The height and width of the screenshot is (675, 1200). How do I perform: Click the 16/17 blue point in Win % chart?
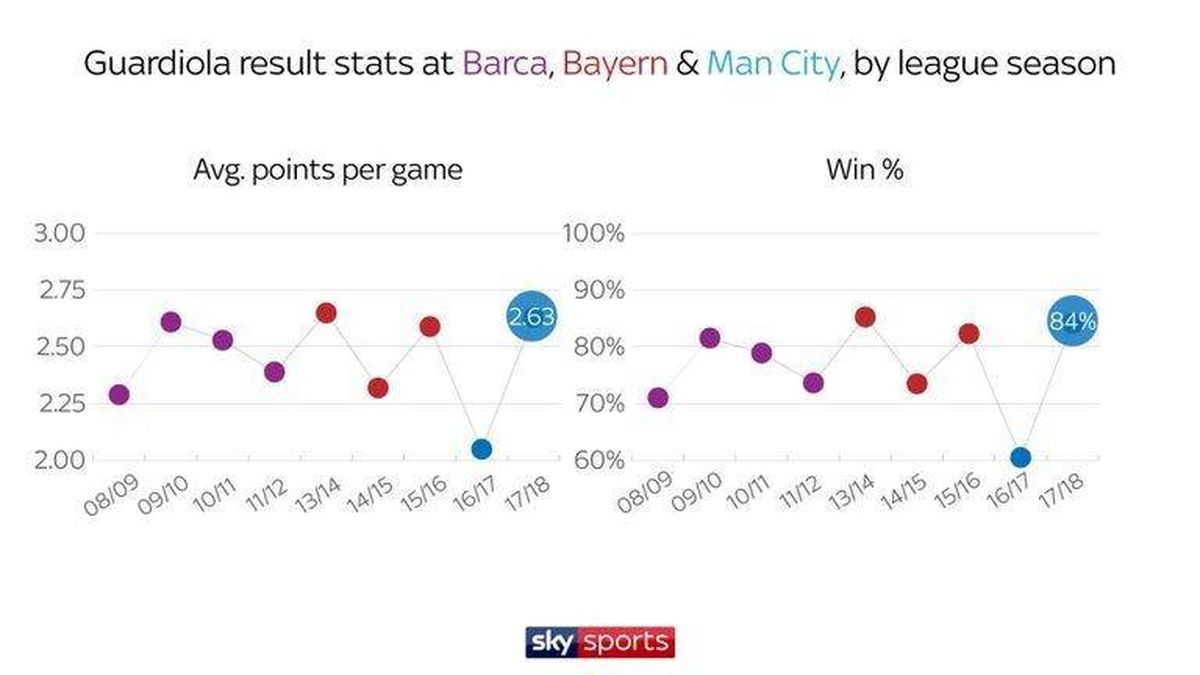pyautogui.click(x=1020, y=457)
